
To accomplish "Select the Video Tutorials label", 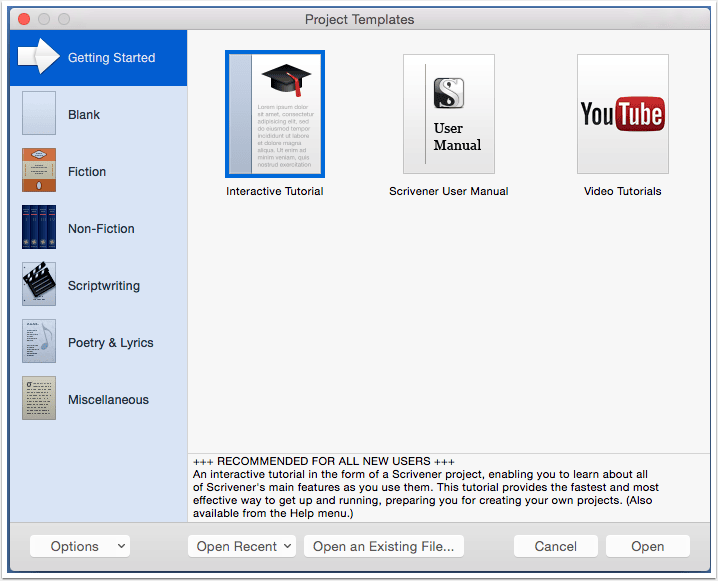I will tap(623, 191).
